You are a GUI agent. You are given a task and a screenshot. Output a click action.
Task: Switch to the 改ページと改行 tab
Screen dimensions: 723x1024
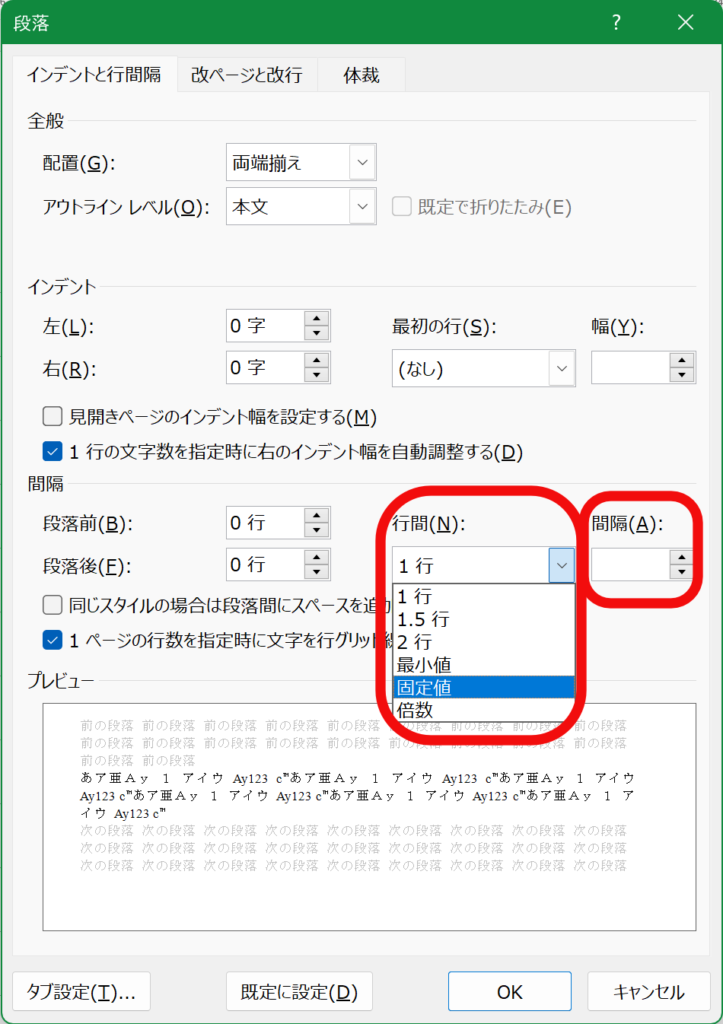[x=247, y=75]
